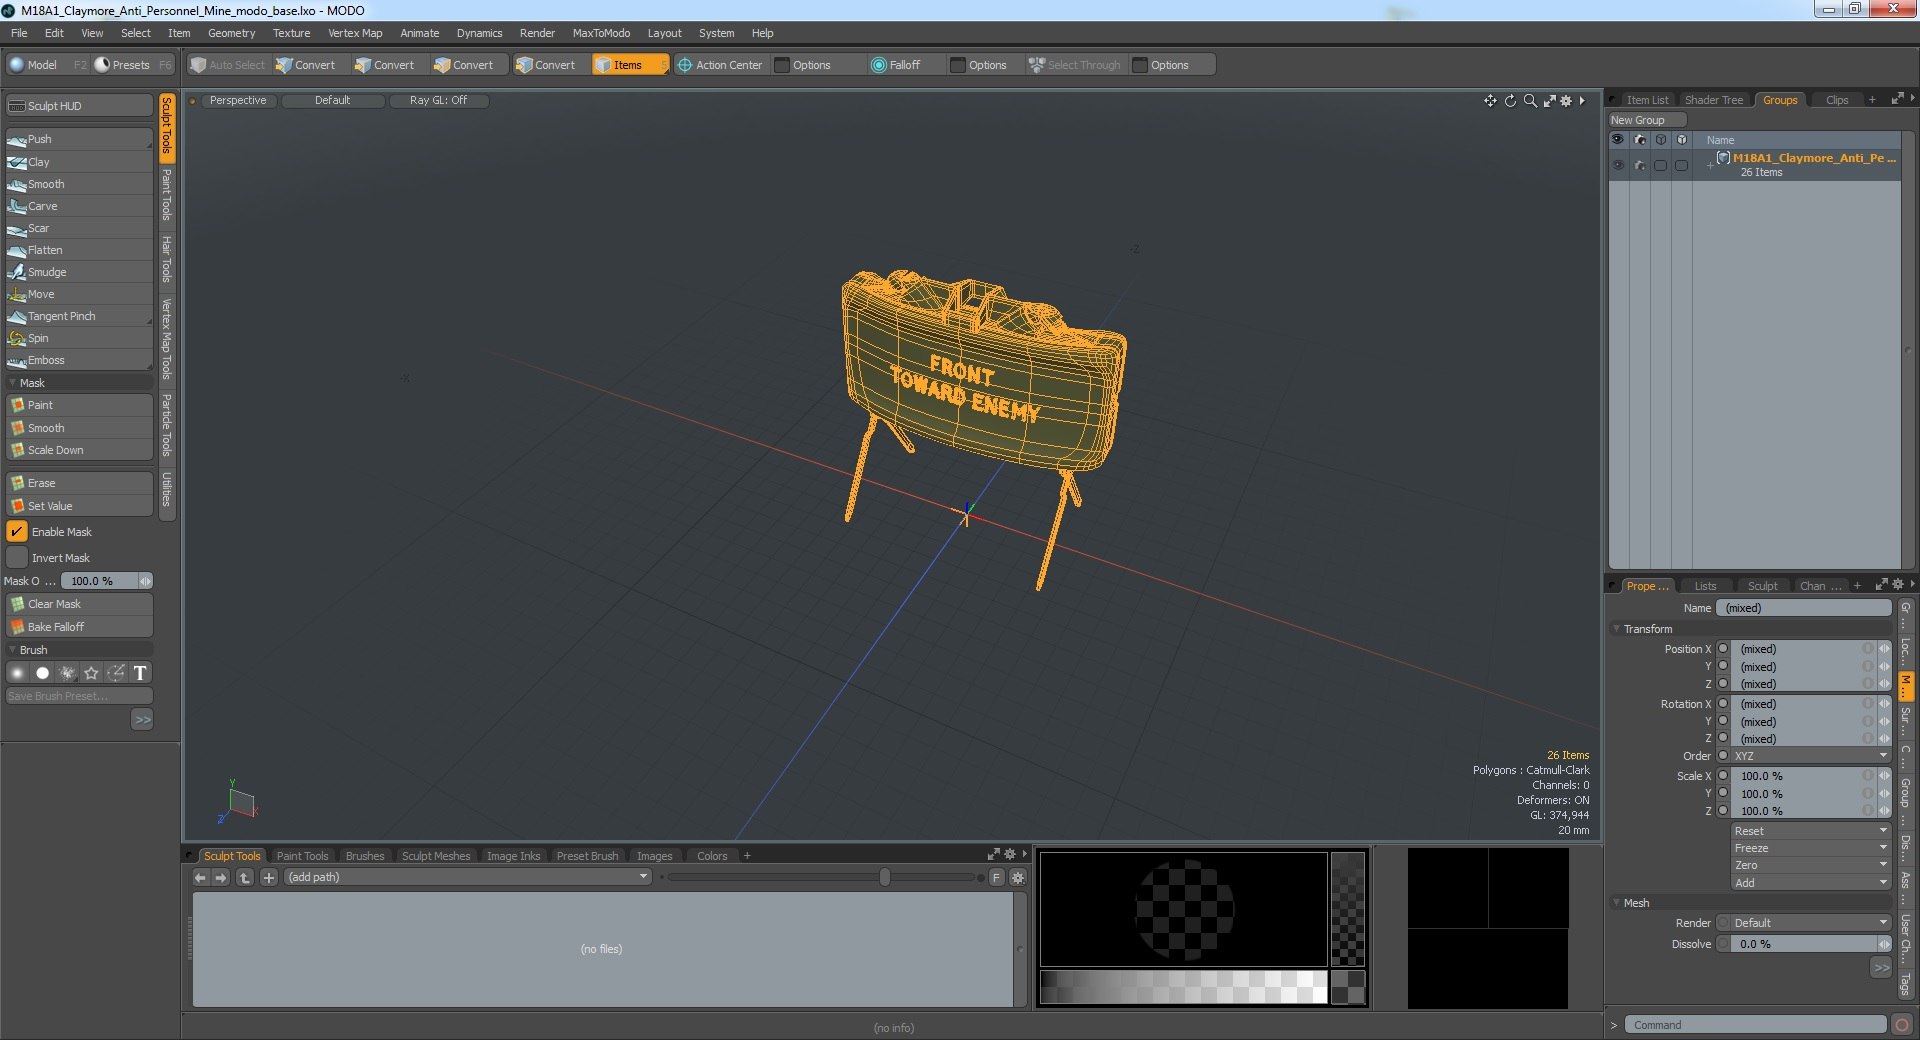Expand the M18A1_Claymore group tree

coord(1710,165)
